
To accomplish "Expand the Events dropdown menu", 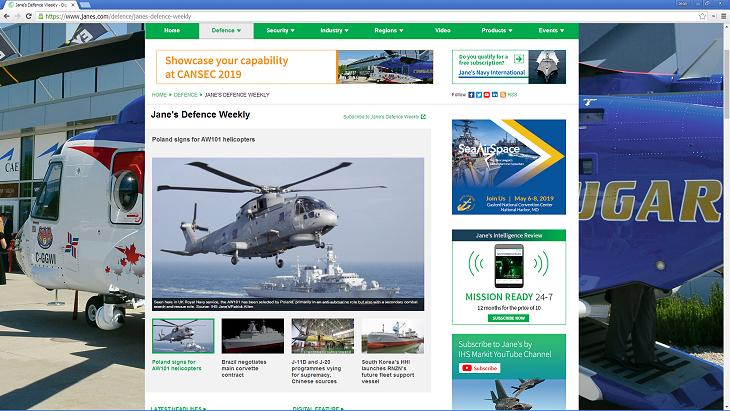I will tap(551, 30).
